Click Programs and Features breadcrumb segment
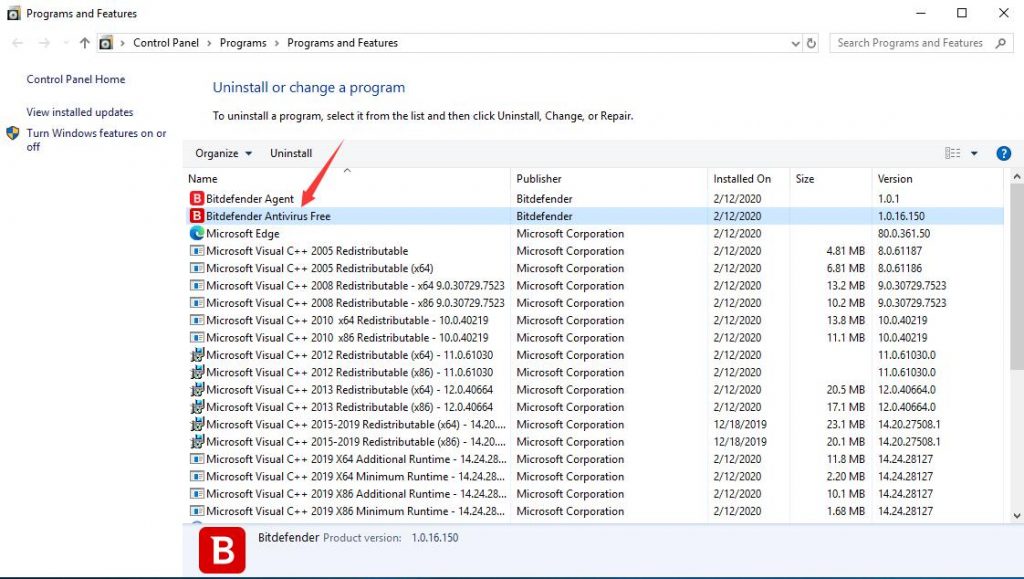Viewport: 1024px width, 579px height. click(342, 43)
